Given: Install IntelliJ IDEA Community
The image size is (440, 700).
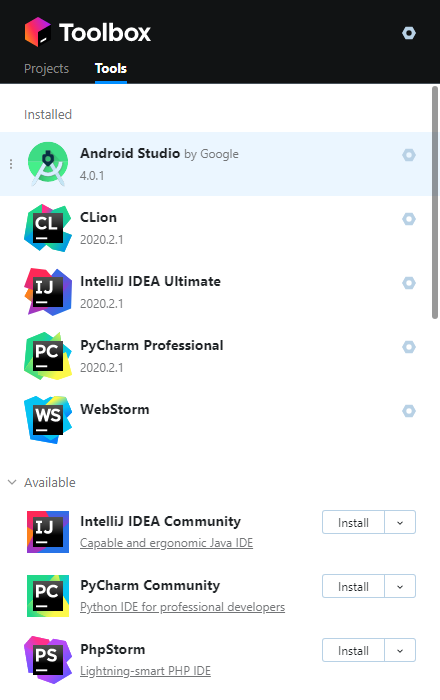Looking at the screenshot, I should 353,522.
